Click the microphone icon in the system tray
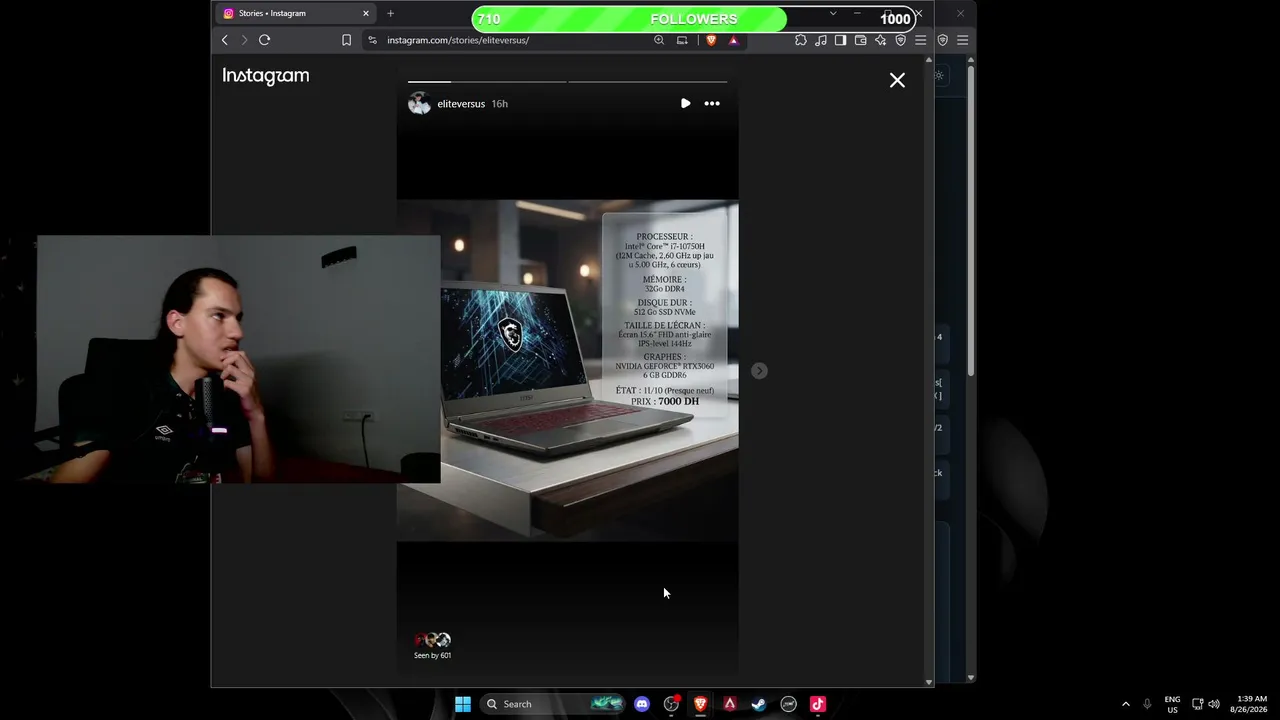This screenshot has width=1280, height=720. tap(1147, 704)
